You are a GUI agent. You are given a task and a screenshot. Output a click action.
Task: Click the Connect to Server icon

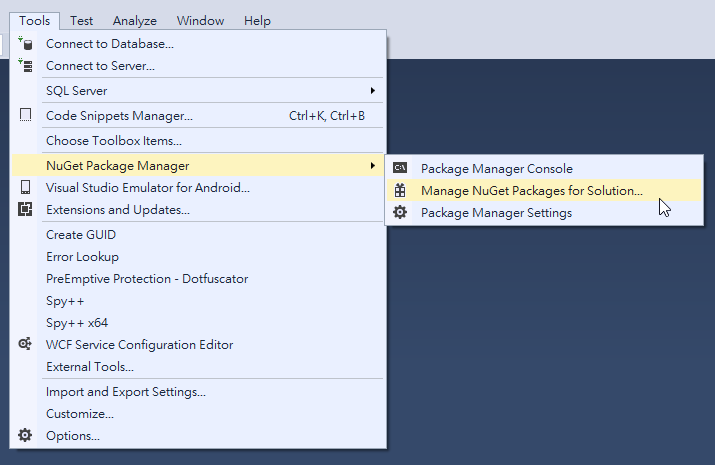point(26,66)
